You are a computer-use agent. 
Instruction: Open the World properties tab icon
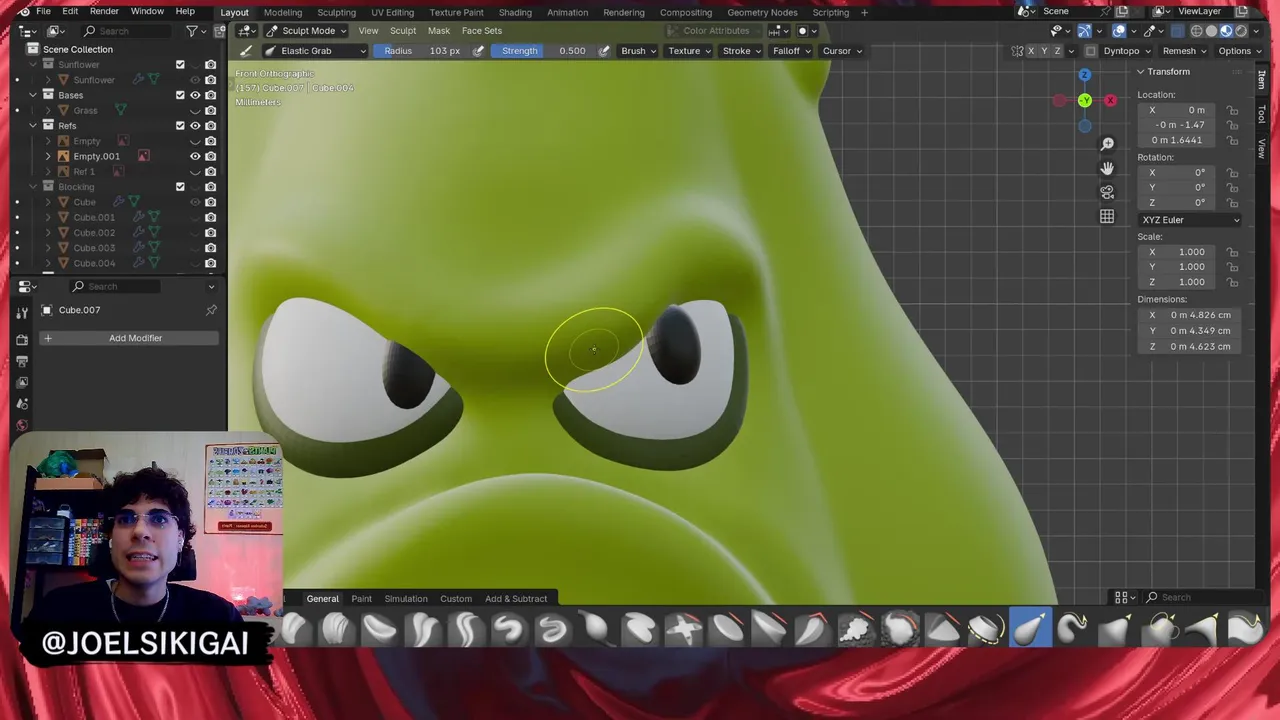coord(22,425)
